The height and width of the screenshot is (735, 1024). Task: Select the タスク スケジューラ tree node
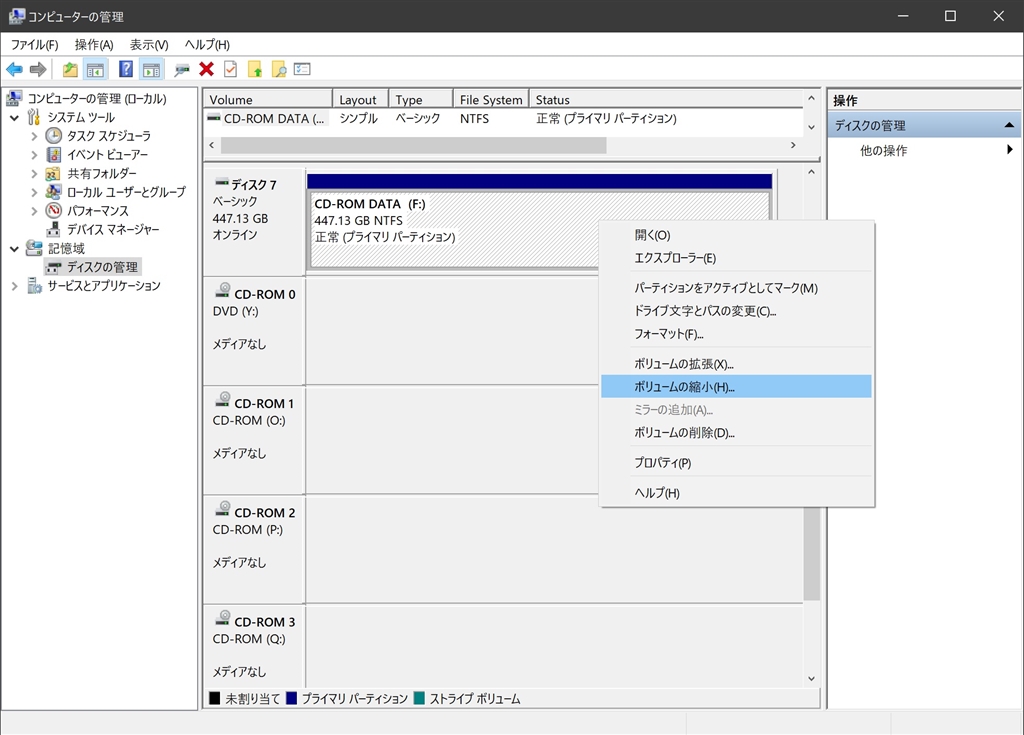(x=108, y=136)
